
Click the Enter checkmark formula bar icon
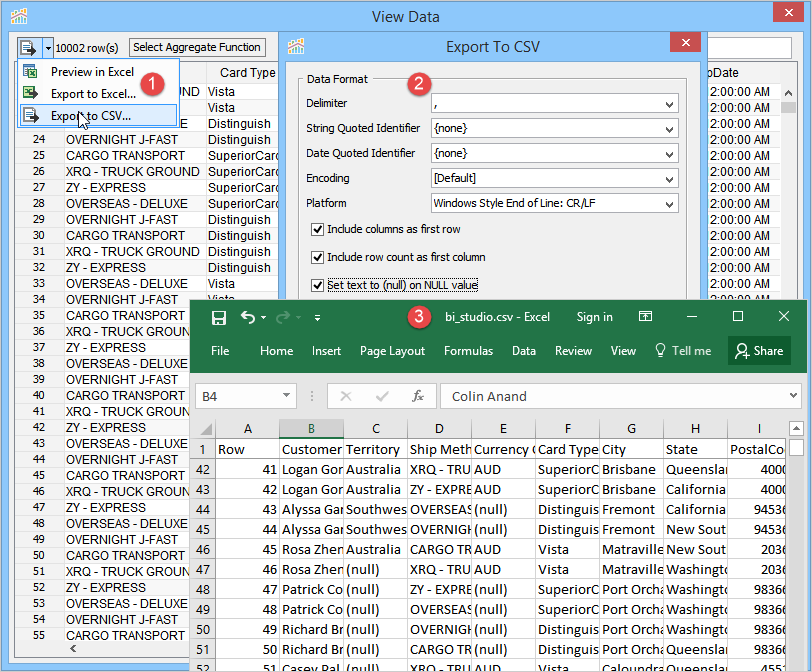click(x=382, y=397)
